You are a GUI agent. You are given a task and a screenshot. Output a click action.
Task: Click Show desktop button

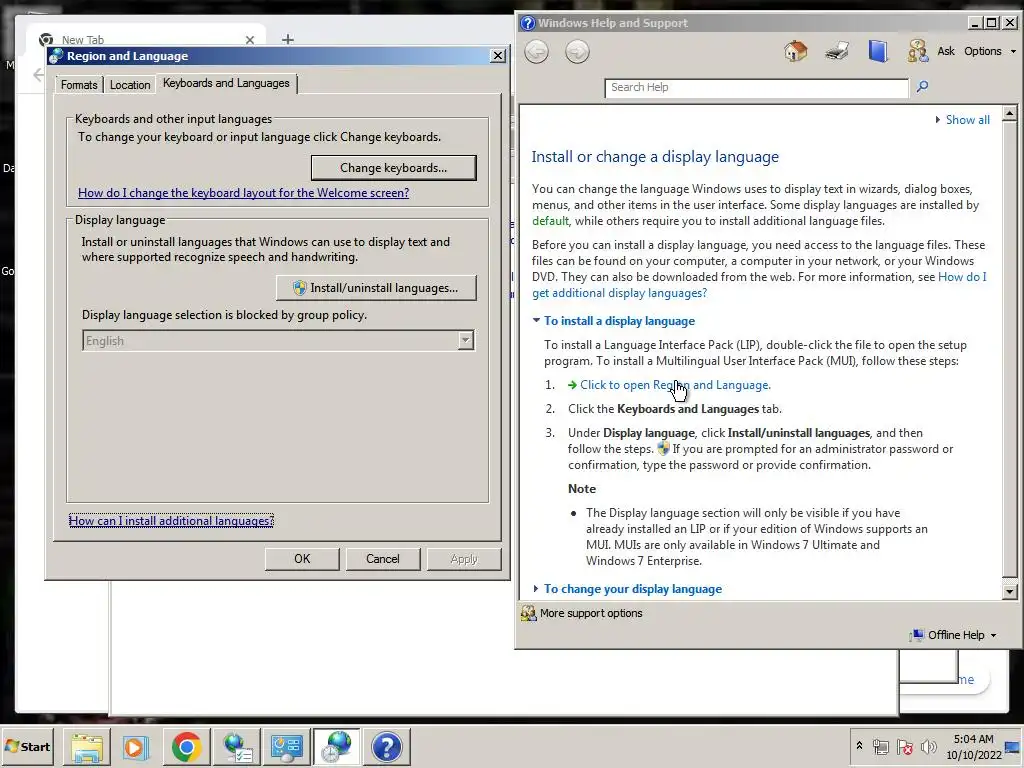pos(1014,746)
